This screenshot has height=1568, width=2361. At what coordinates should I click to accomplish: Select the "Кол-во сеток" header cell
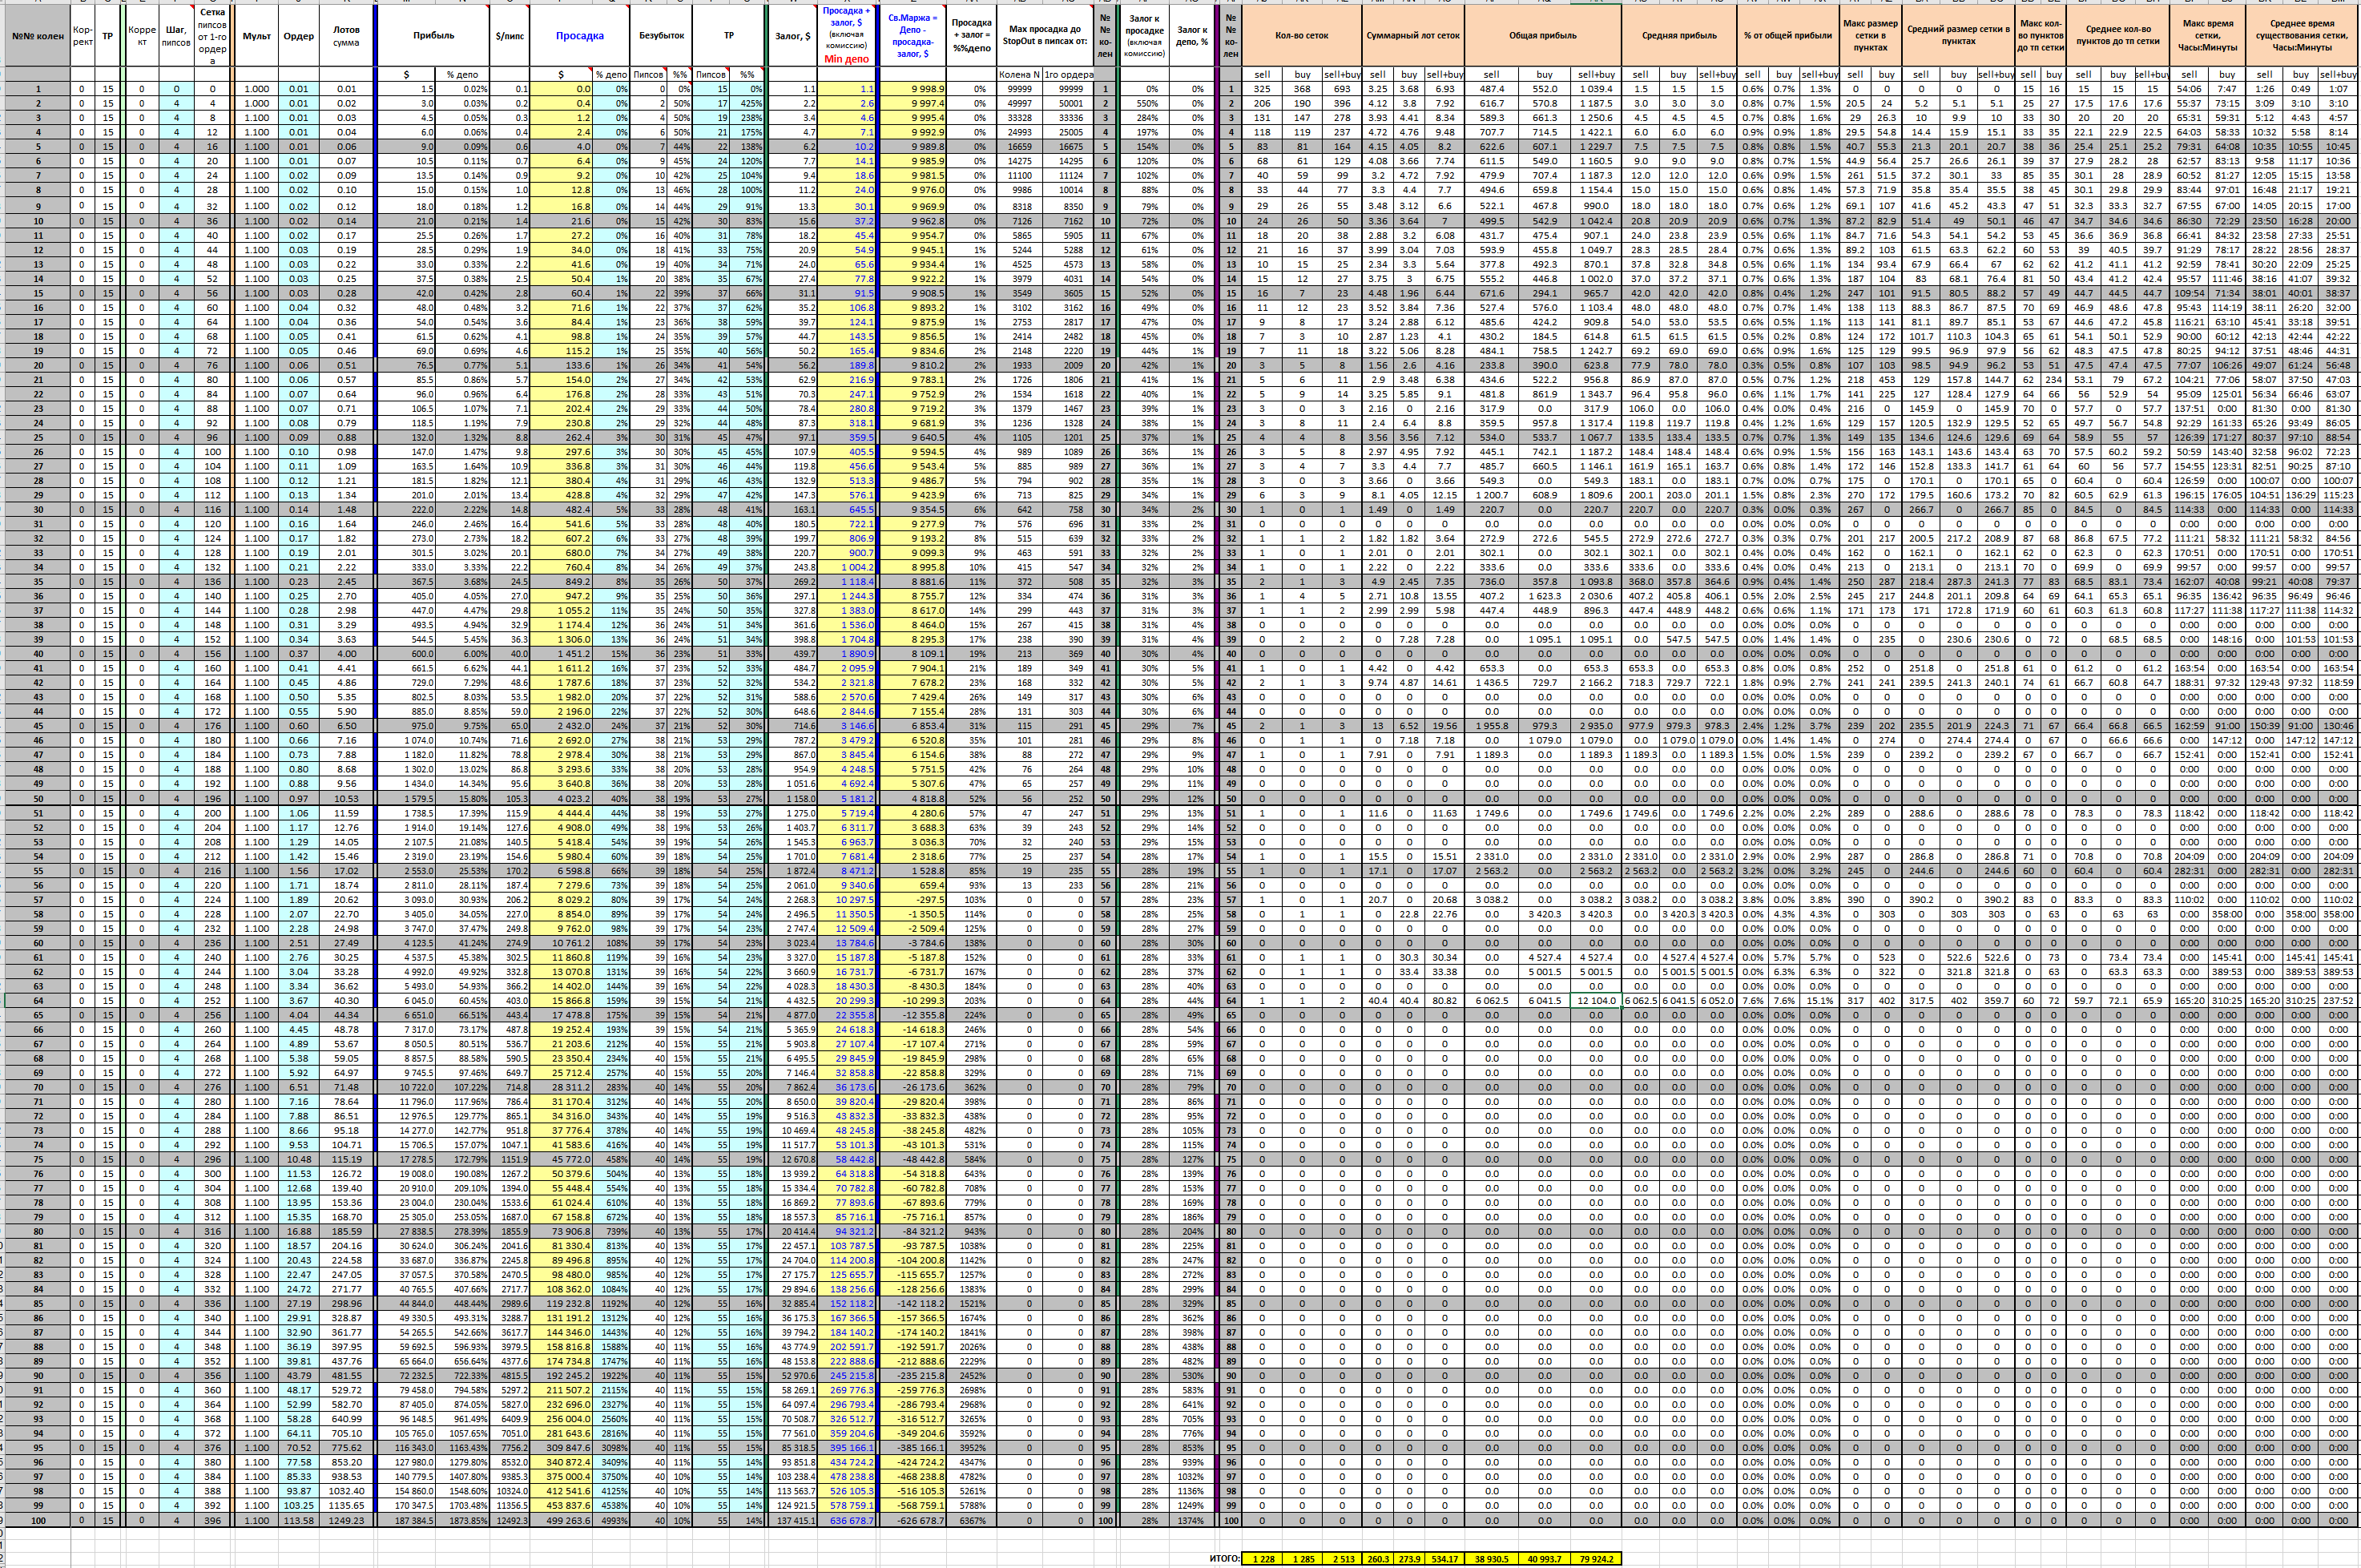point(1302,36)
